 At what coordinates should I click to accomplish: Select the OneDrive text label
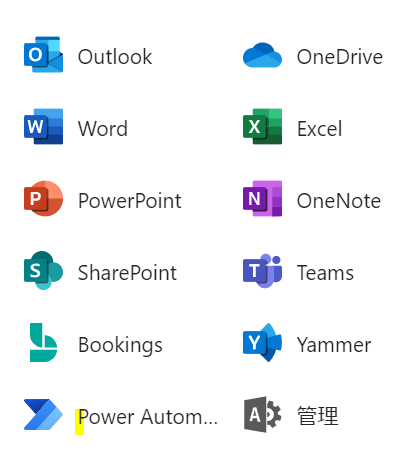pyautogui.click(x=340, y=57)
